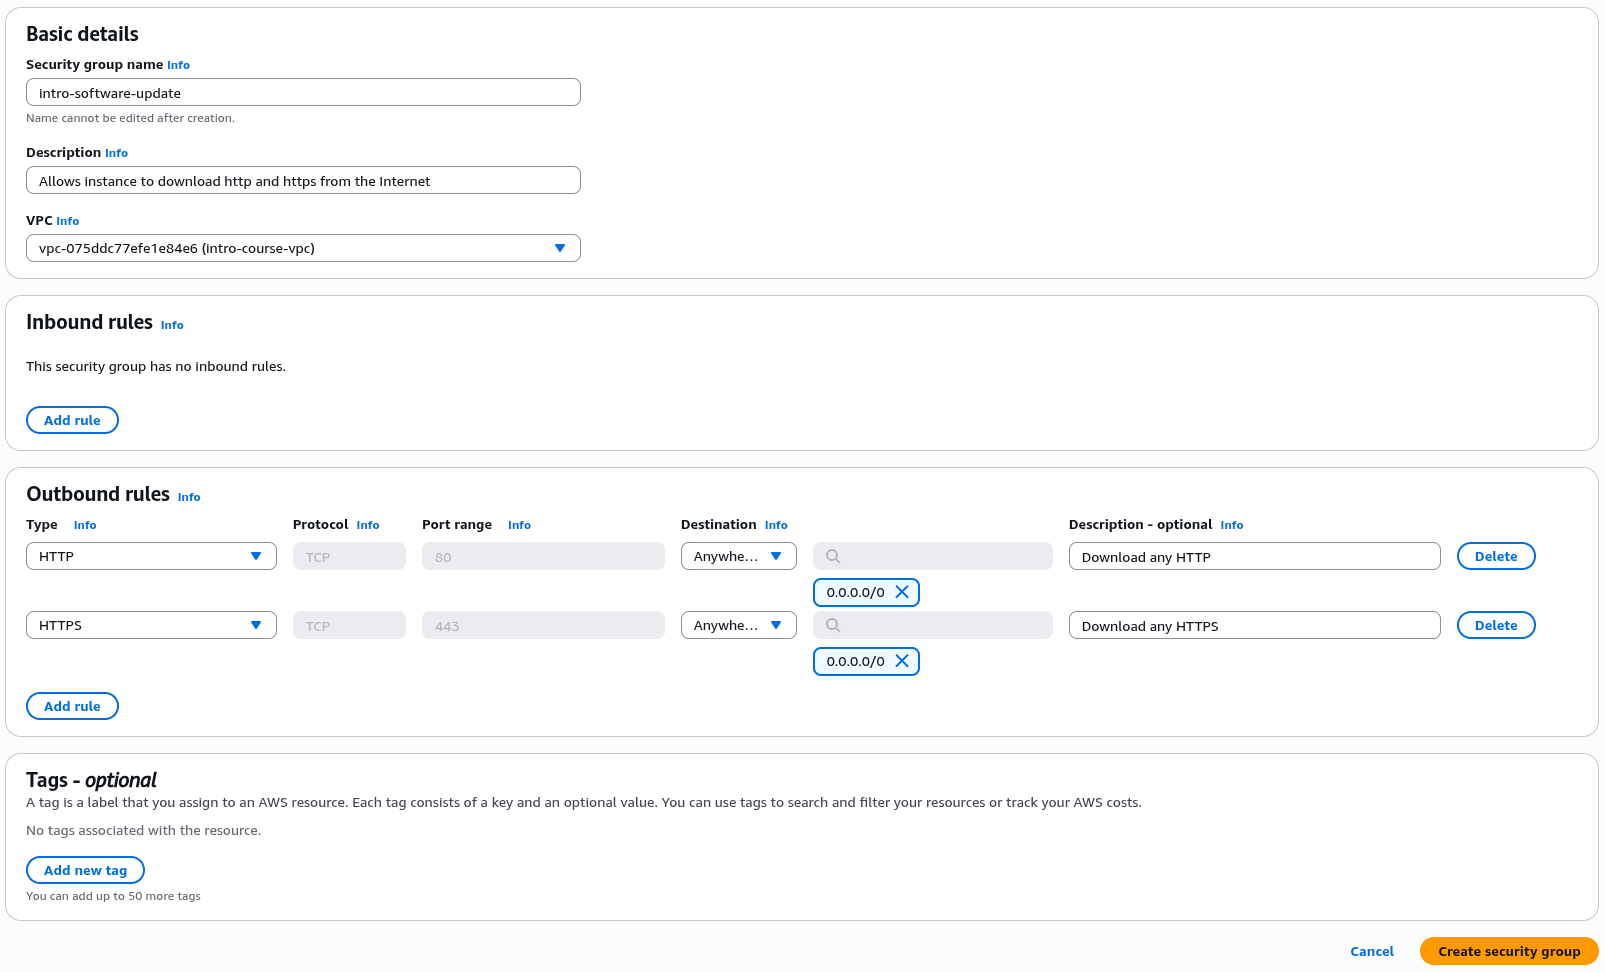Image resolution: width=1605 pixels, height=972 pixels.
Task: Remove 0.0.0.0/0 from the HTTPS rule destination
Action: pos(901,661)
